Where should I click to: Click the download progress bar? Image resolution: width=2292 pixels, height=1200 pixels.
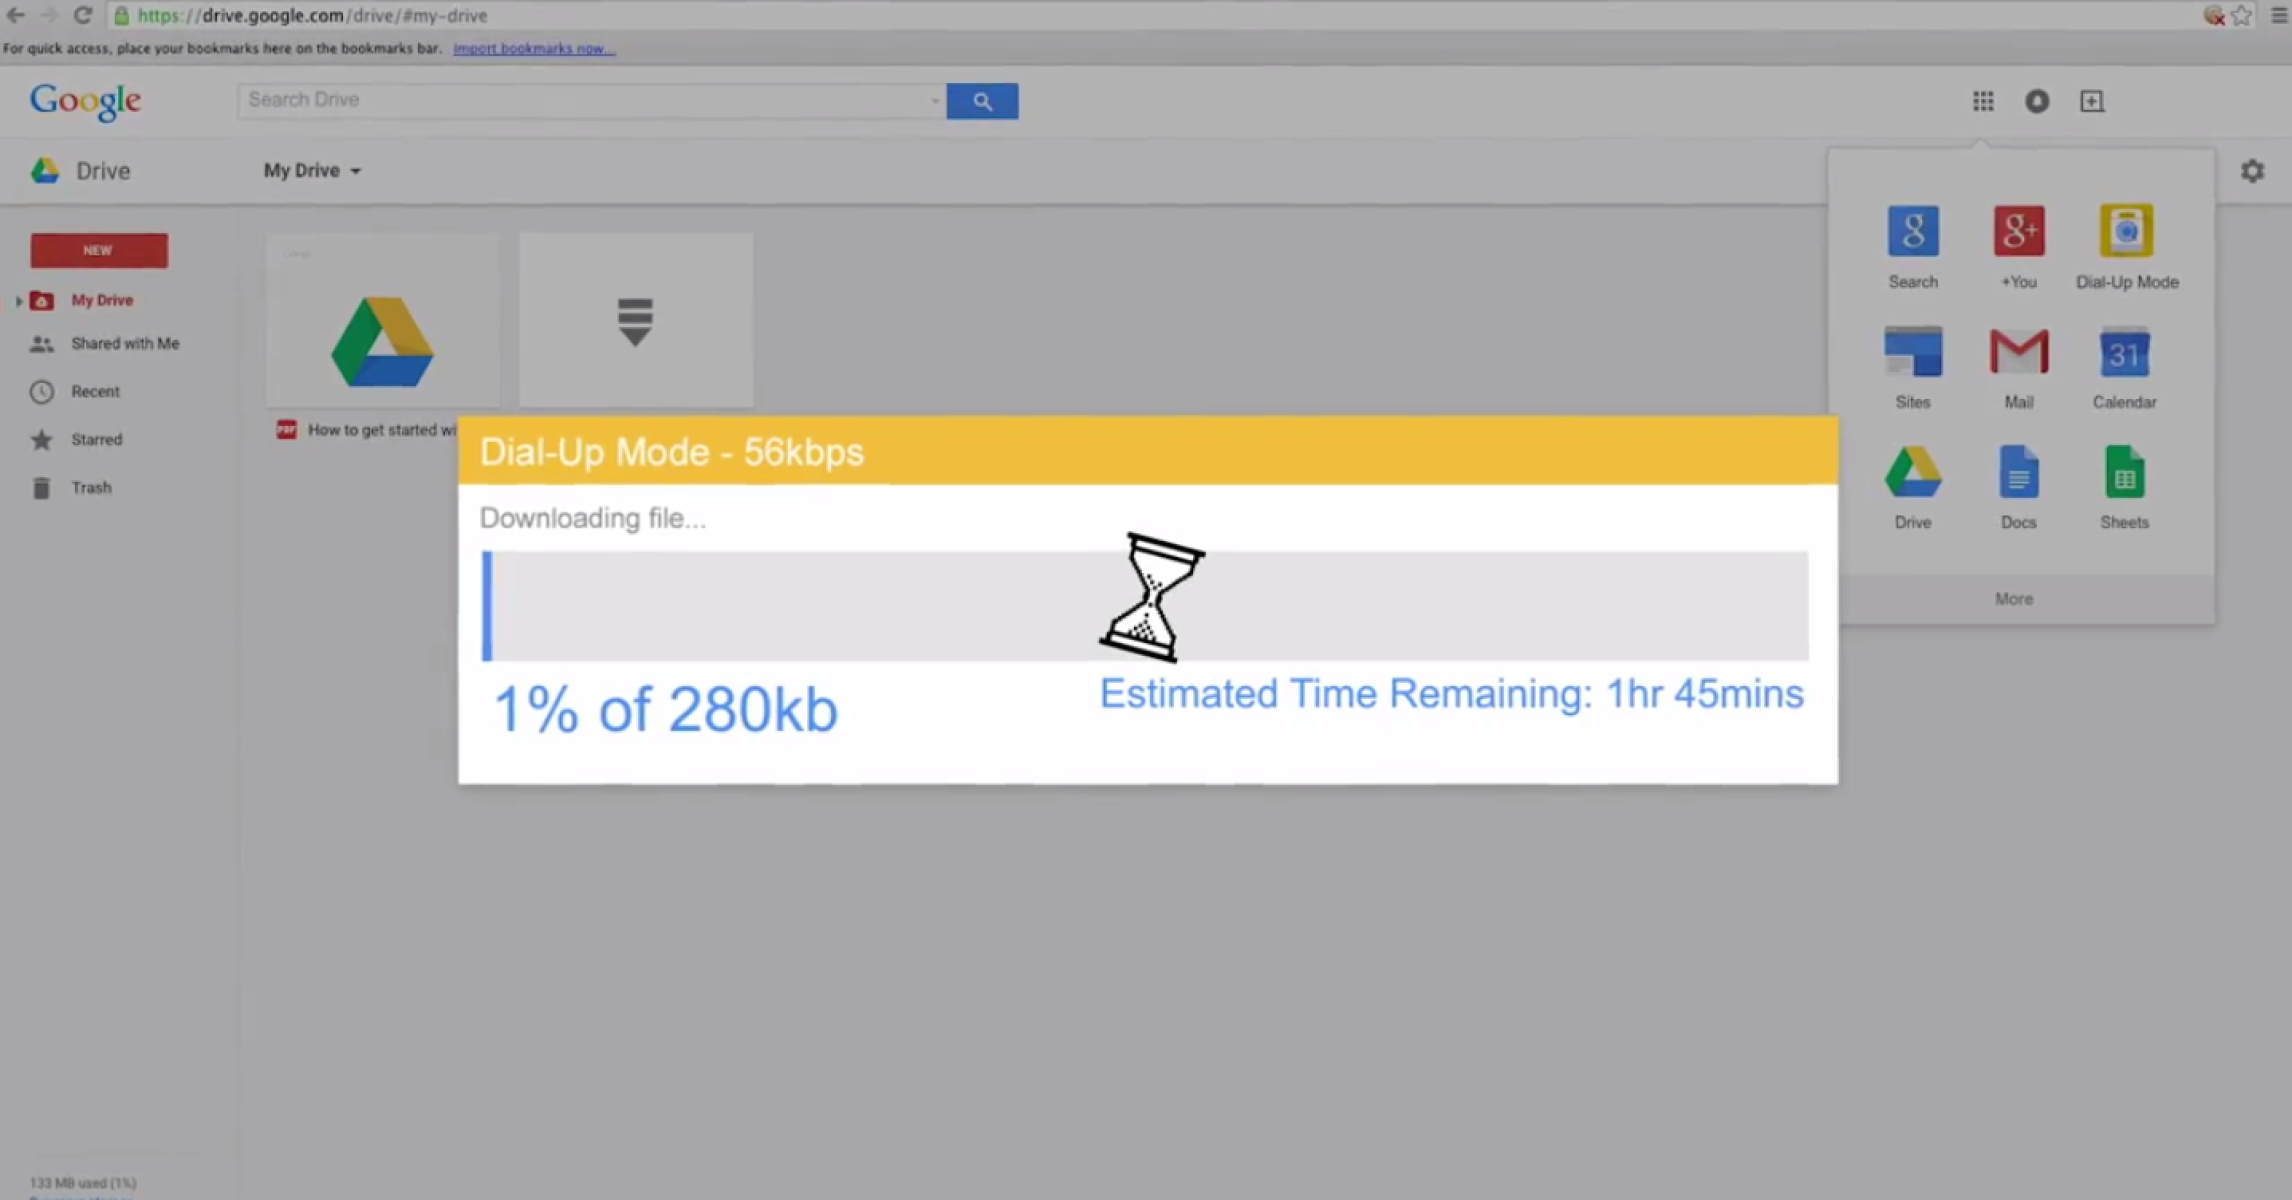[x=1144, y=606]
